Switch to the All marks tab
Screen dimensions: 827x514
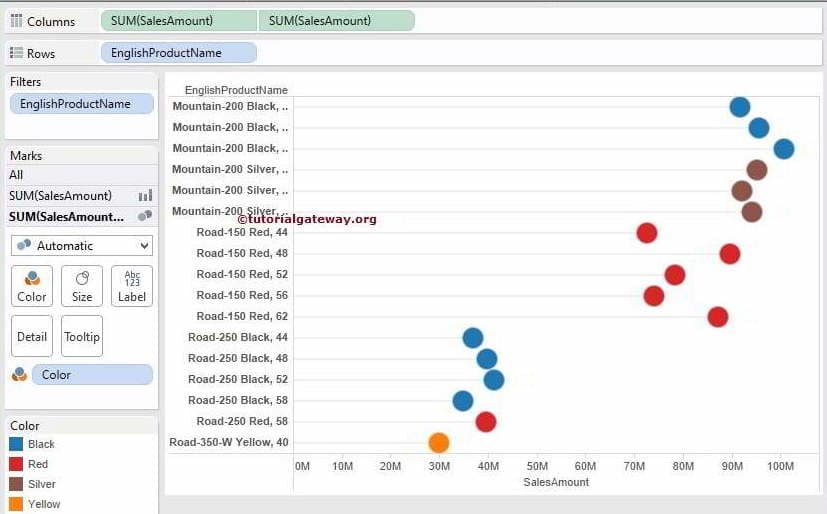tap(82, 175)
